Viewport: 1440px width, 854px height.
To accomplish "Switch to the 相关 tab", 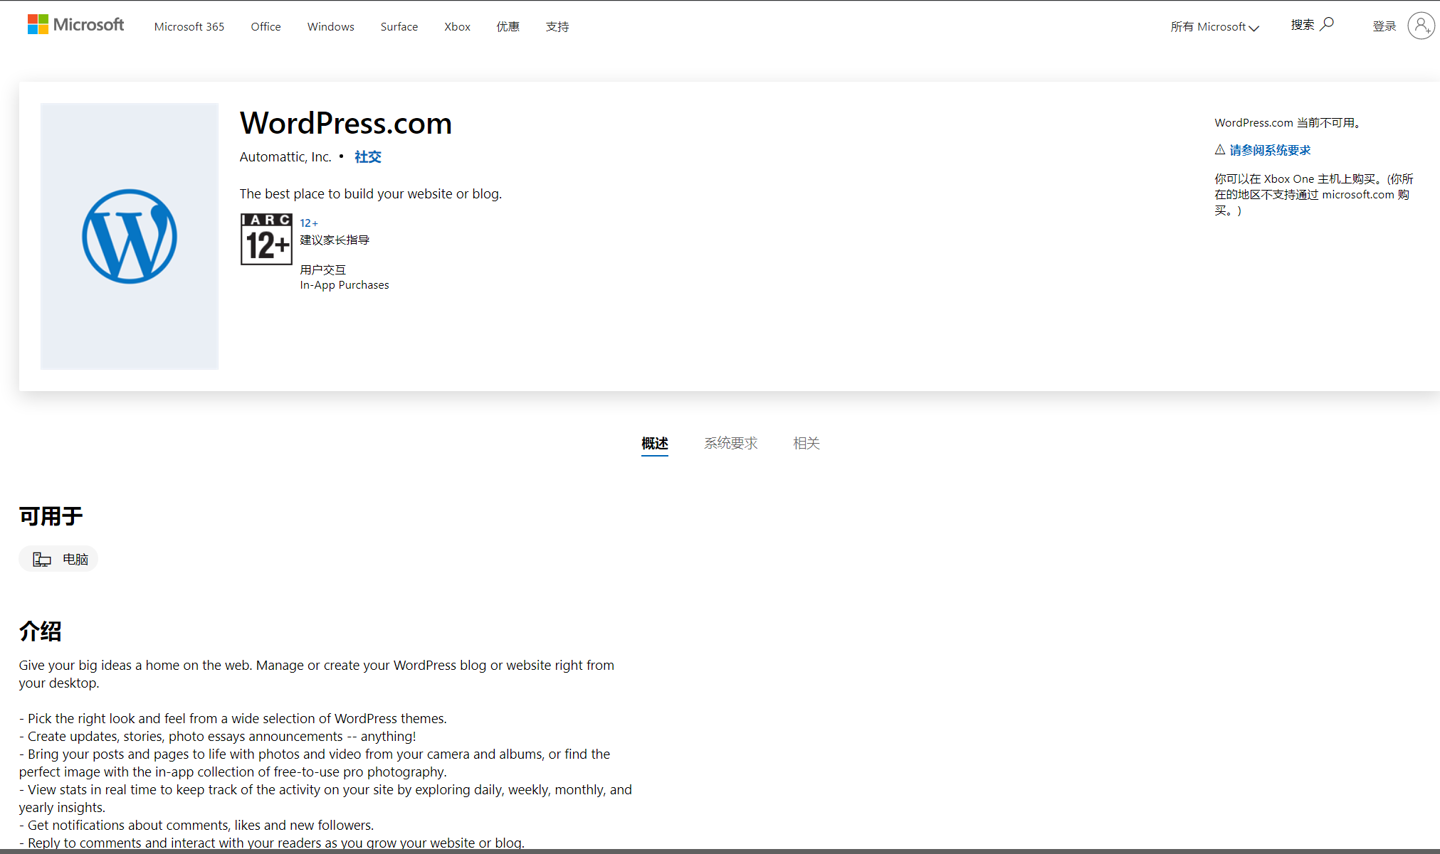I will 806,443.
